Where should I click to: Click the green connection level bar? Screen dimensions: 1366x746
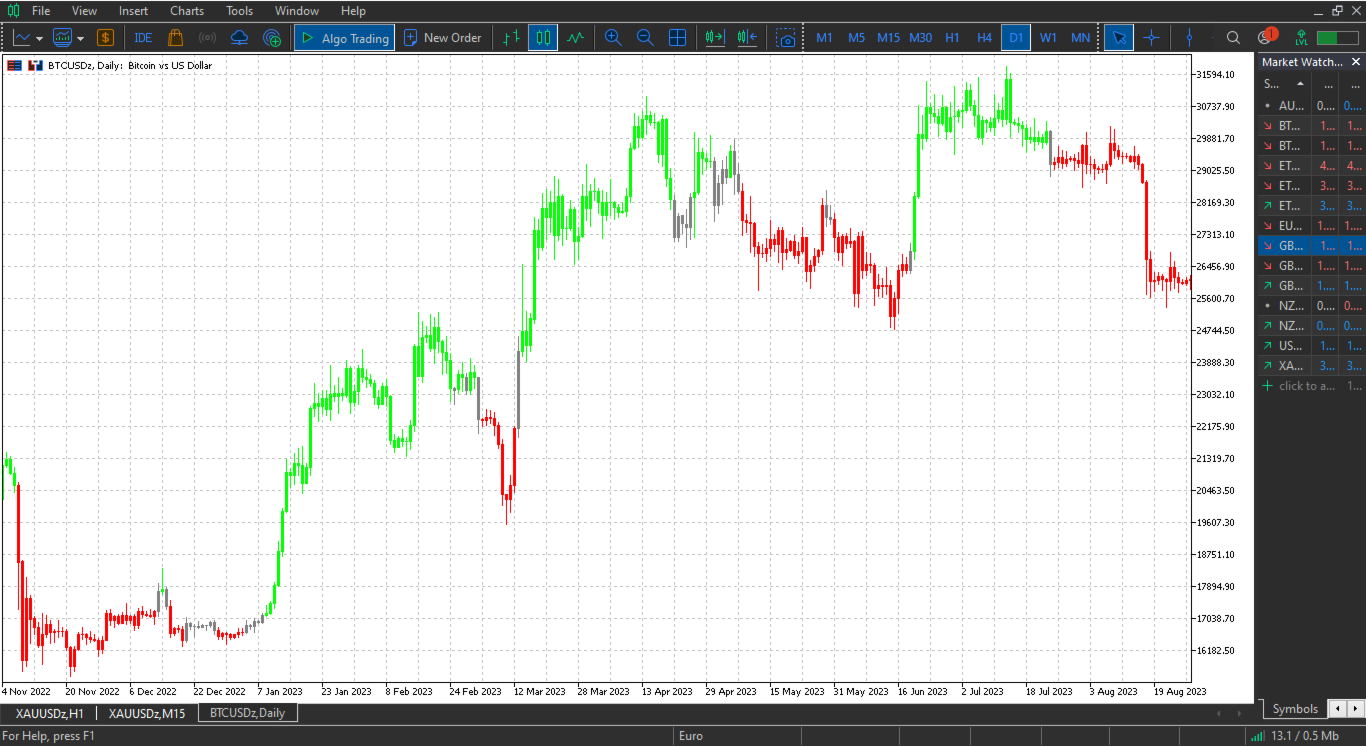coord(1337,38)
